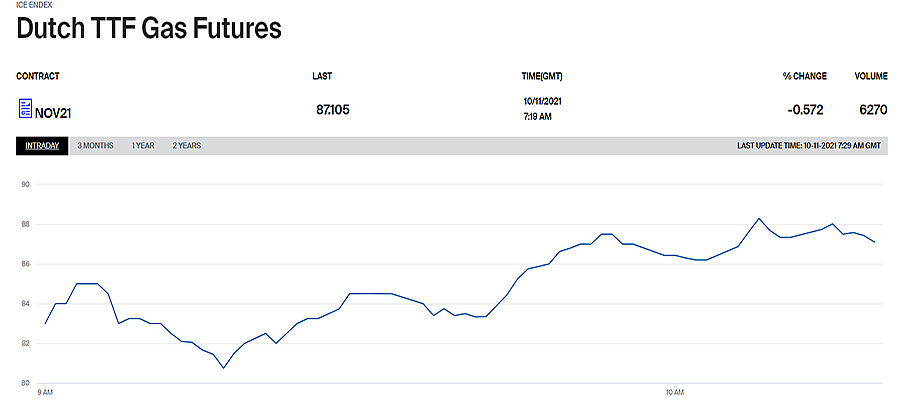Image resolution: width=900 pixels, height=400 pixels.
Task: Click the NOV21 contract name
Action: pyautogui.click(x=53, y=114)
